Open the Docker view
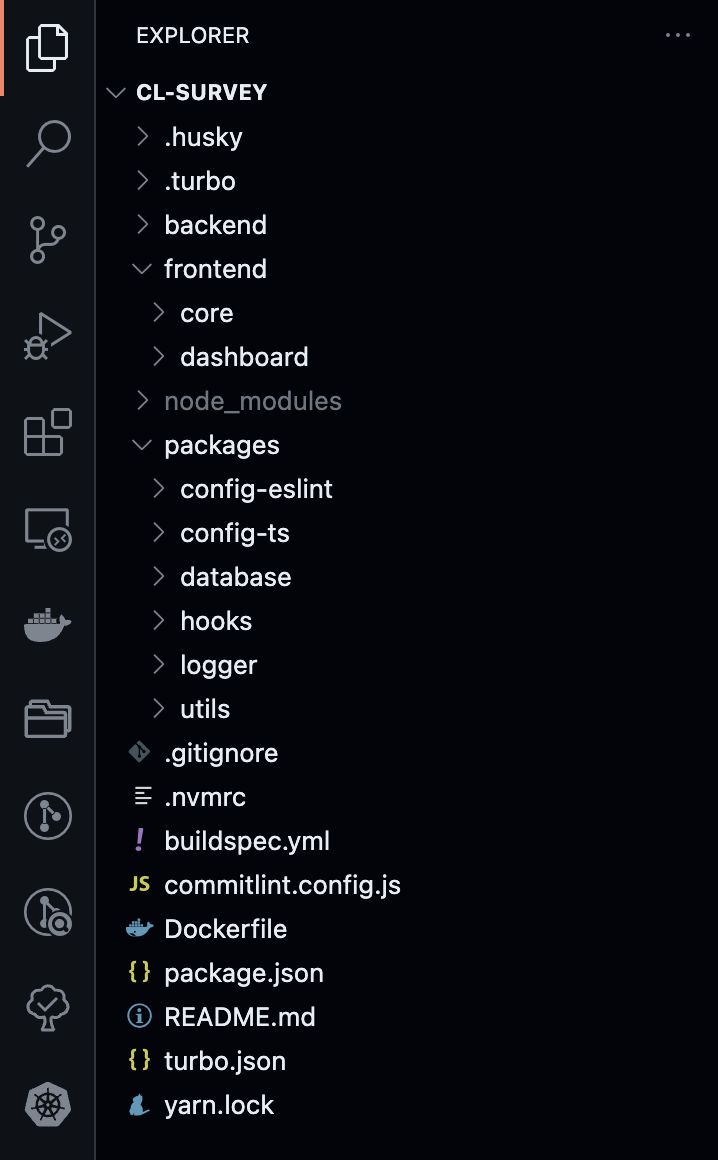718x1160 pixels. 47,625
